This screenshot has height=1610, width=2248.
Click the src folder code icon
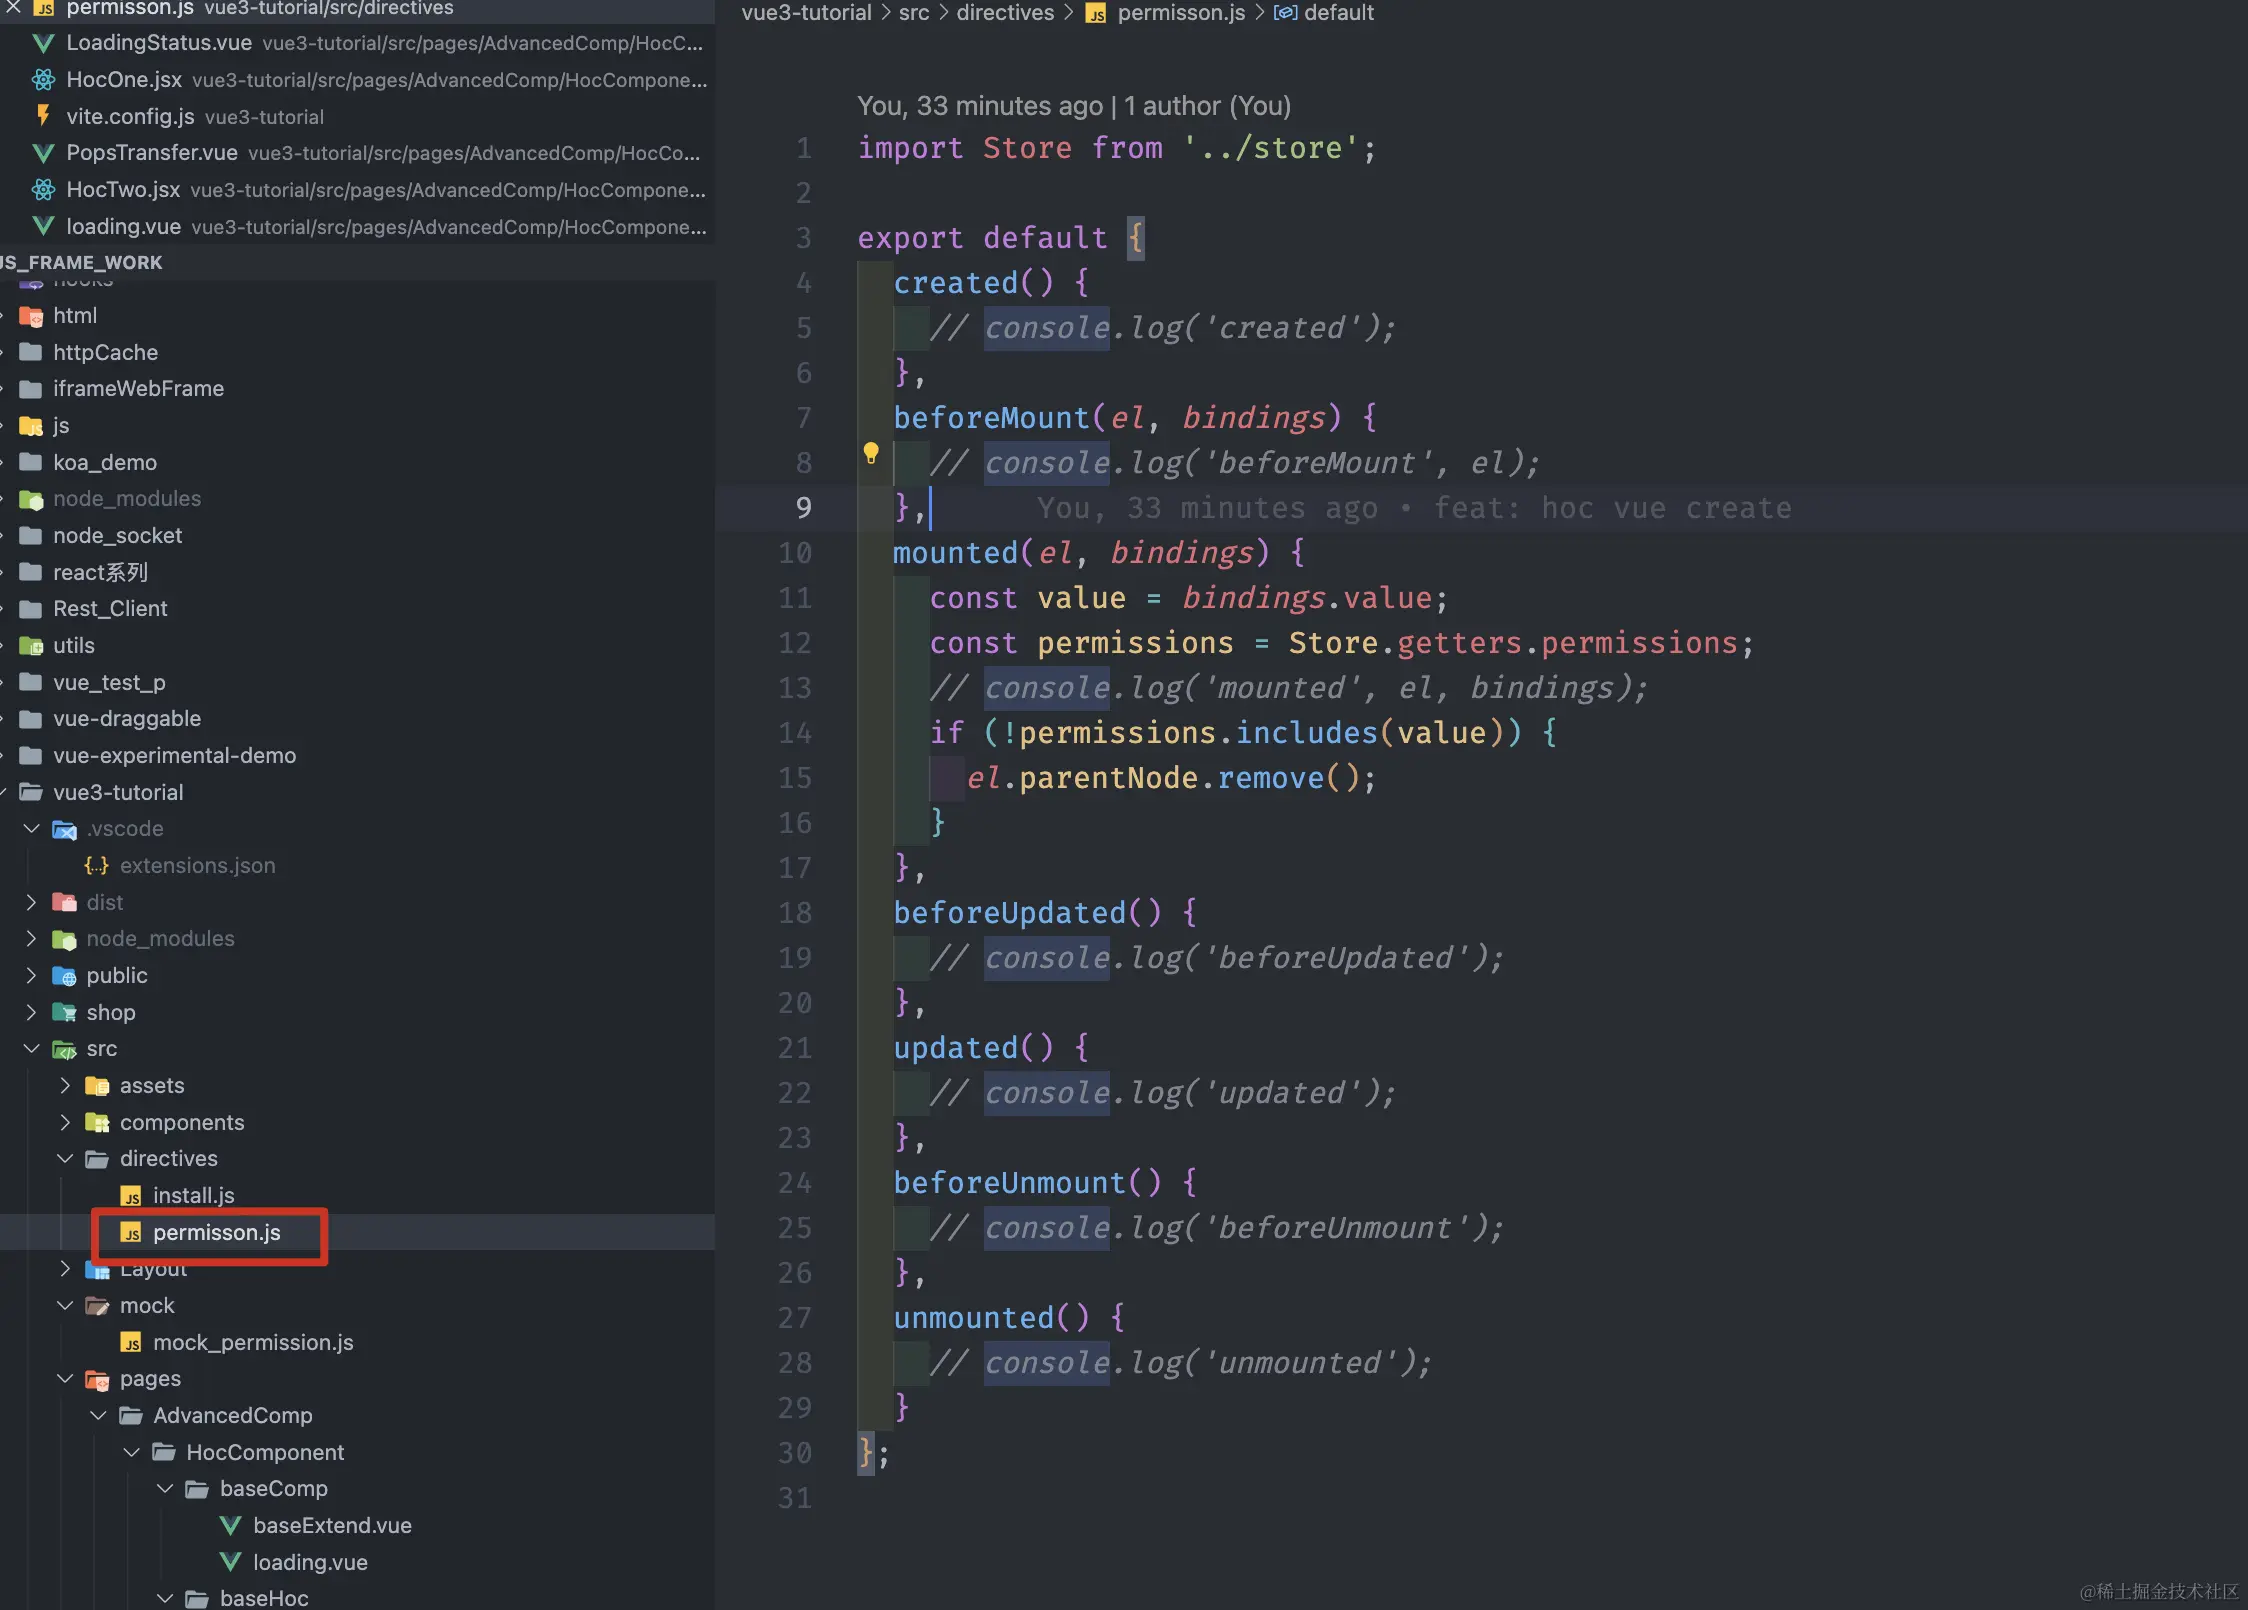(x=64, y=1050)
